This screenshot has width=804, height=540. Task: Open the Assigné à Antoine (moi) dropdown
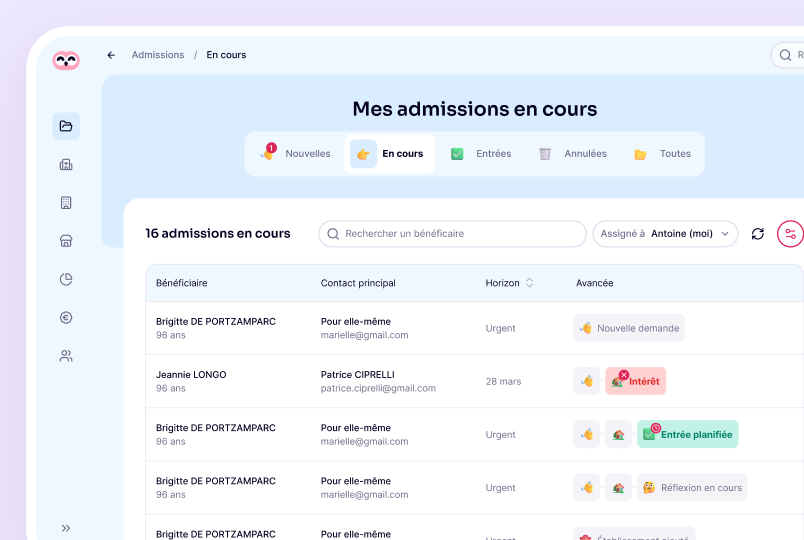click(x=665, y=234)
